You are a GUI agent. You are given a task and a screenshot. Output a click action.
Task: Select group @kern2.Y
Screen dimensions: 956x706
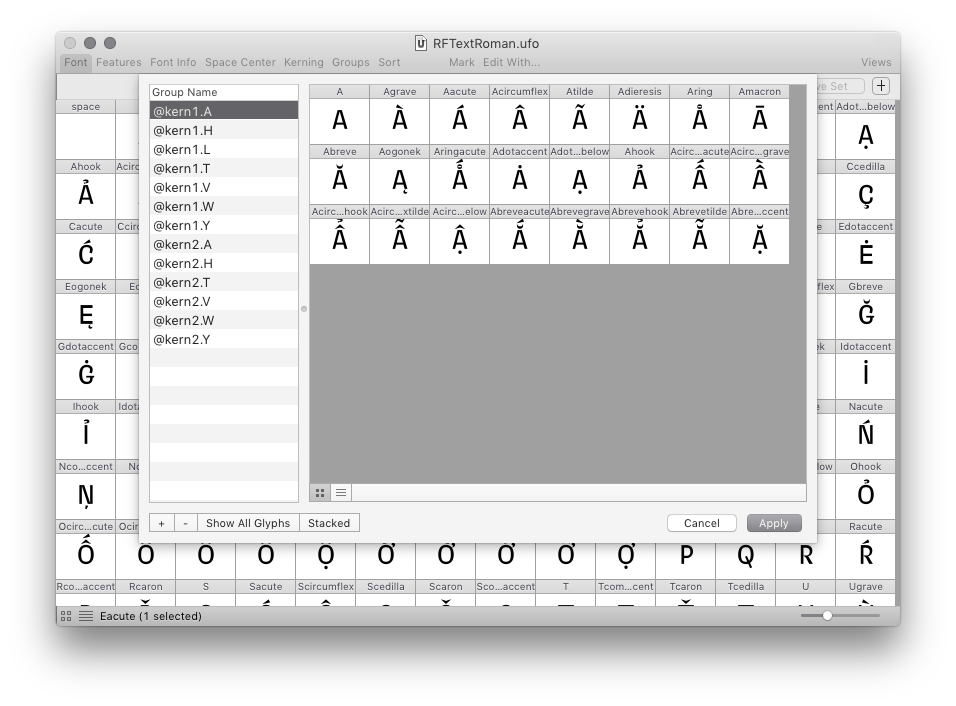tap(224, 340)
